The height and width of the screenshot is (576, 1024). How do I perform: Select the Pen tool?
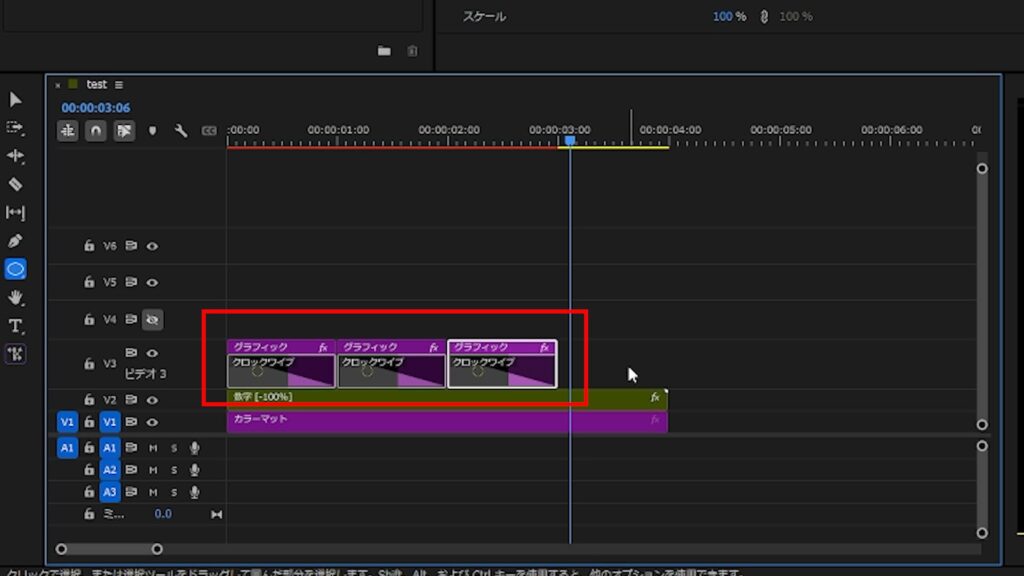click(x=15, y=241)
